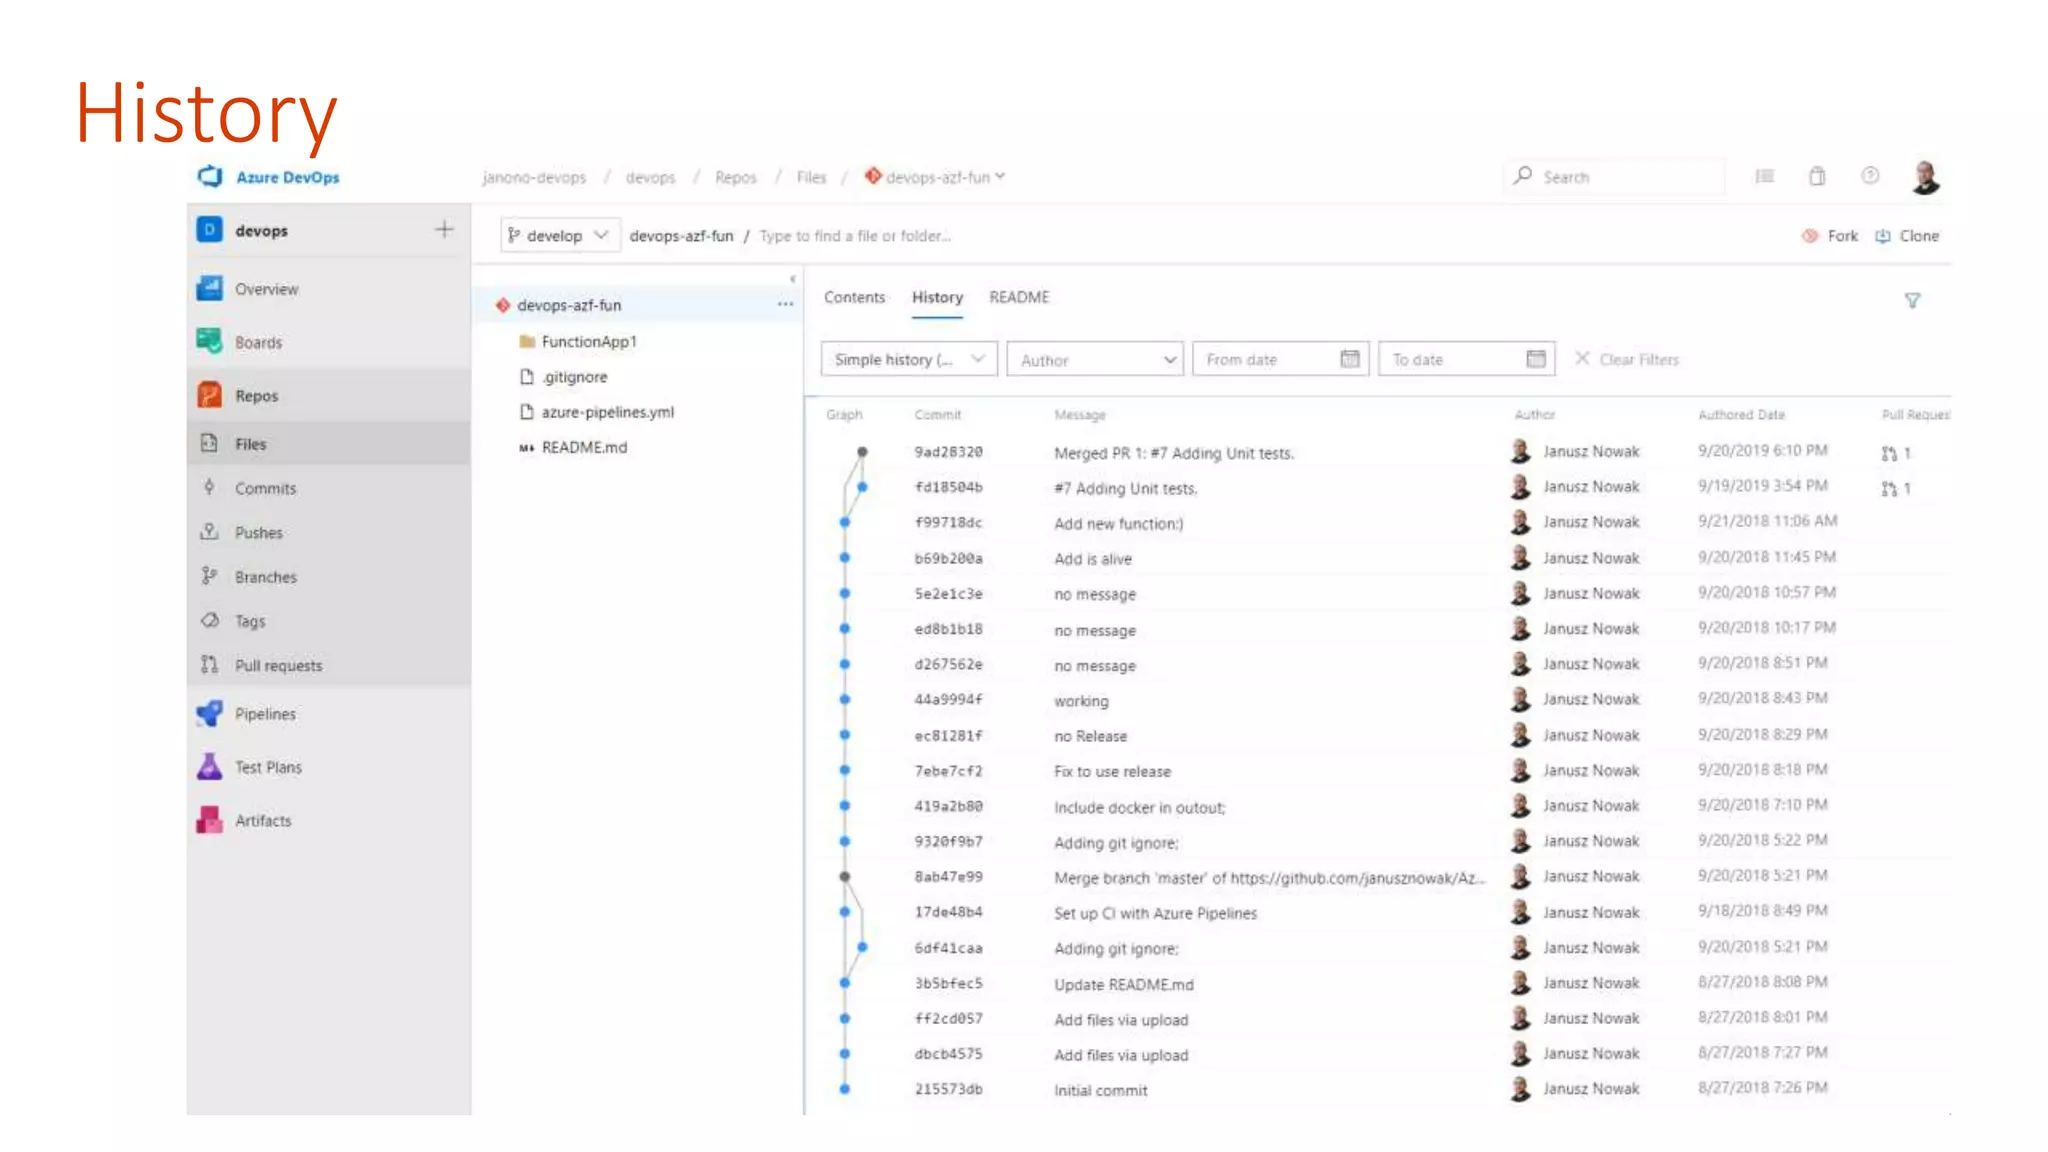Open commit 9ad28320 link
The image size is (2048, 1152).
[948, 452]
